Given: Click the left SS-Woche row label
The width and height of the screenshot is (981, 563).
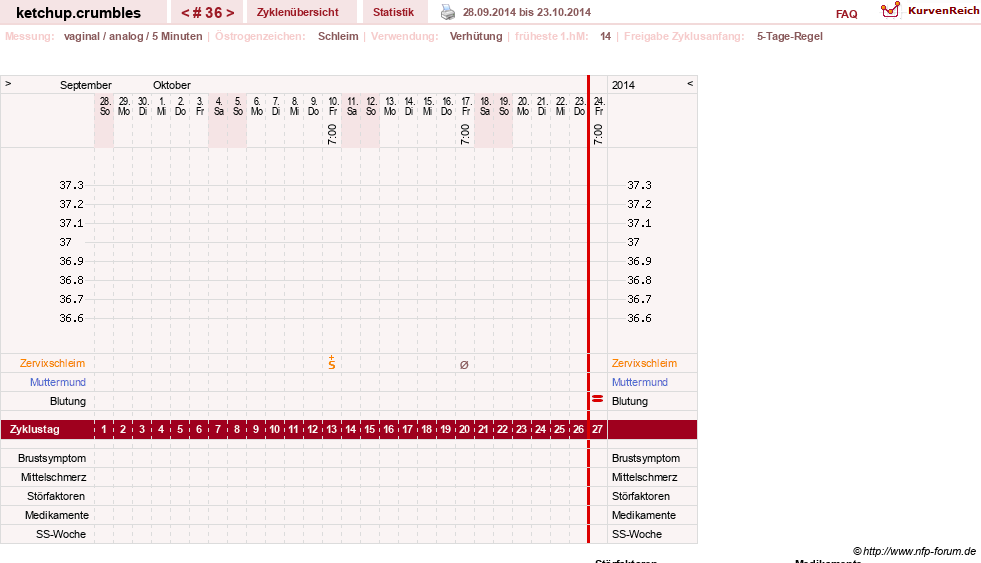Looking at the screenshot, I should point(61,534).
